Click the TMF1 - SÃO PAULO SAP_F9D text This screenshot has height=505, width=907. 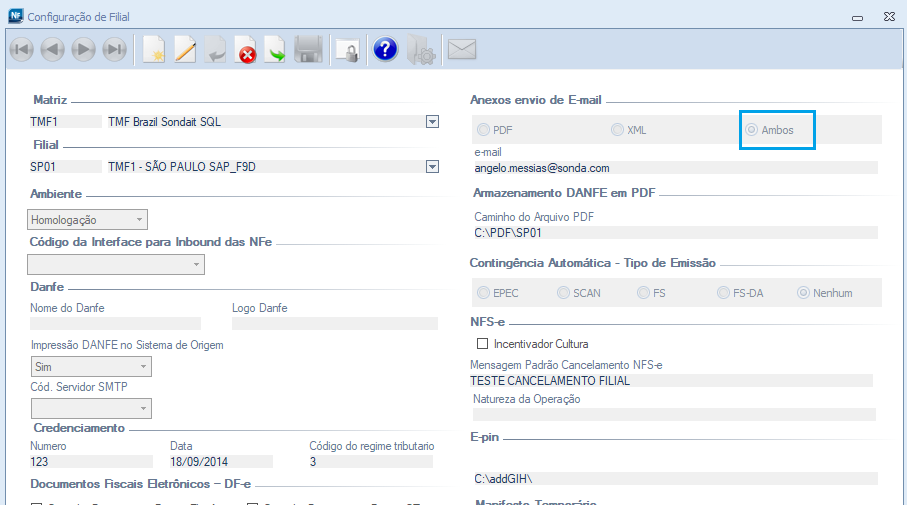182,167
